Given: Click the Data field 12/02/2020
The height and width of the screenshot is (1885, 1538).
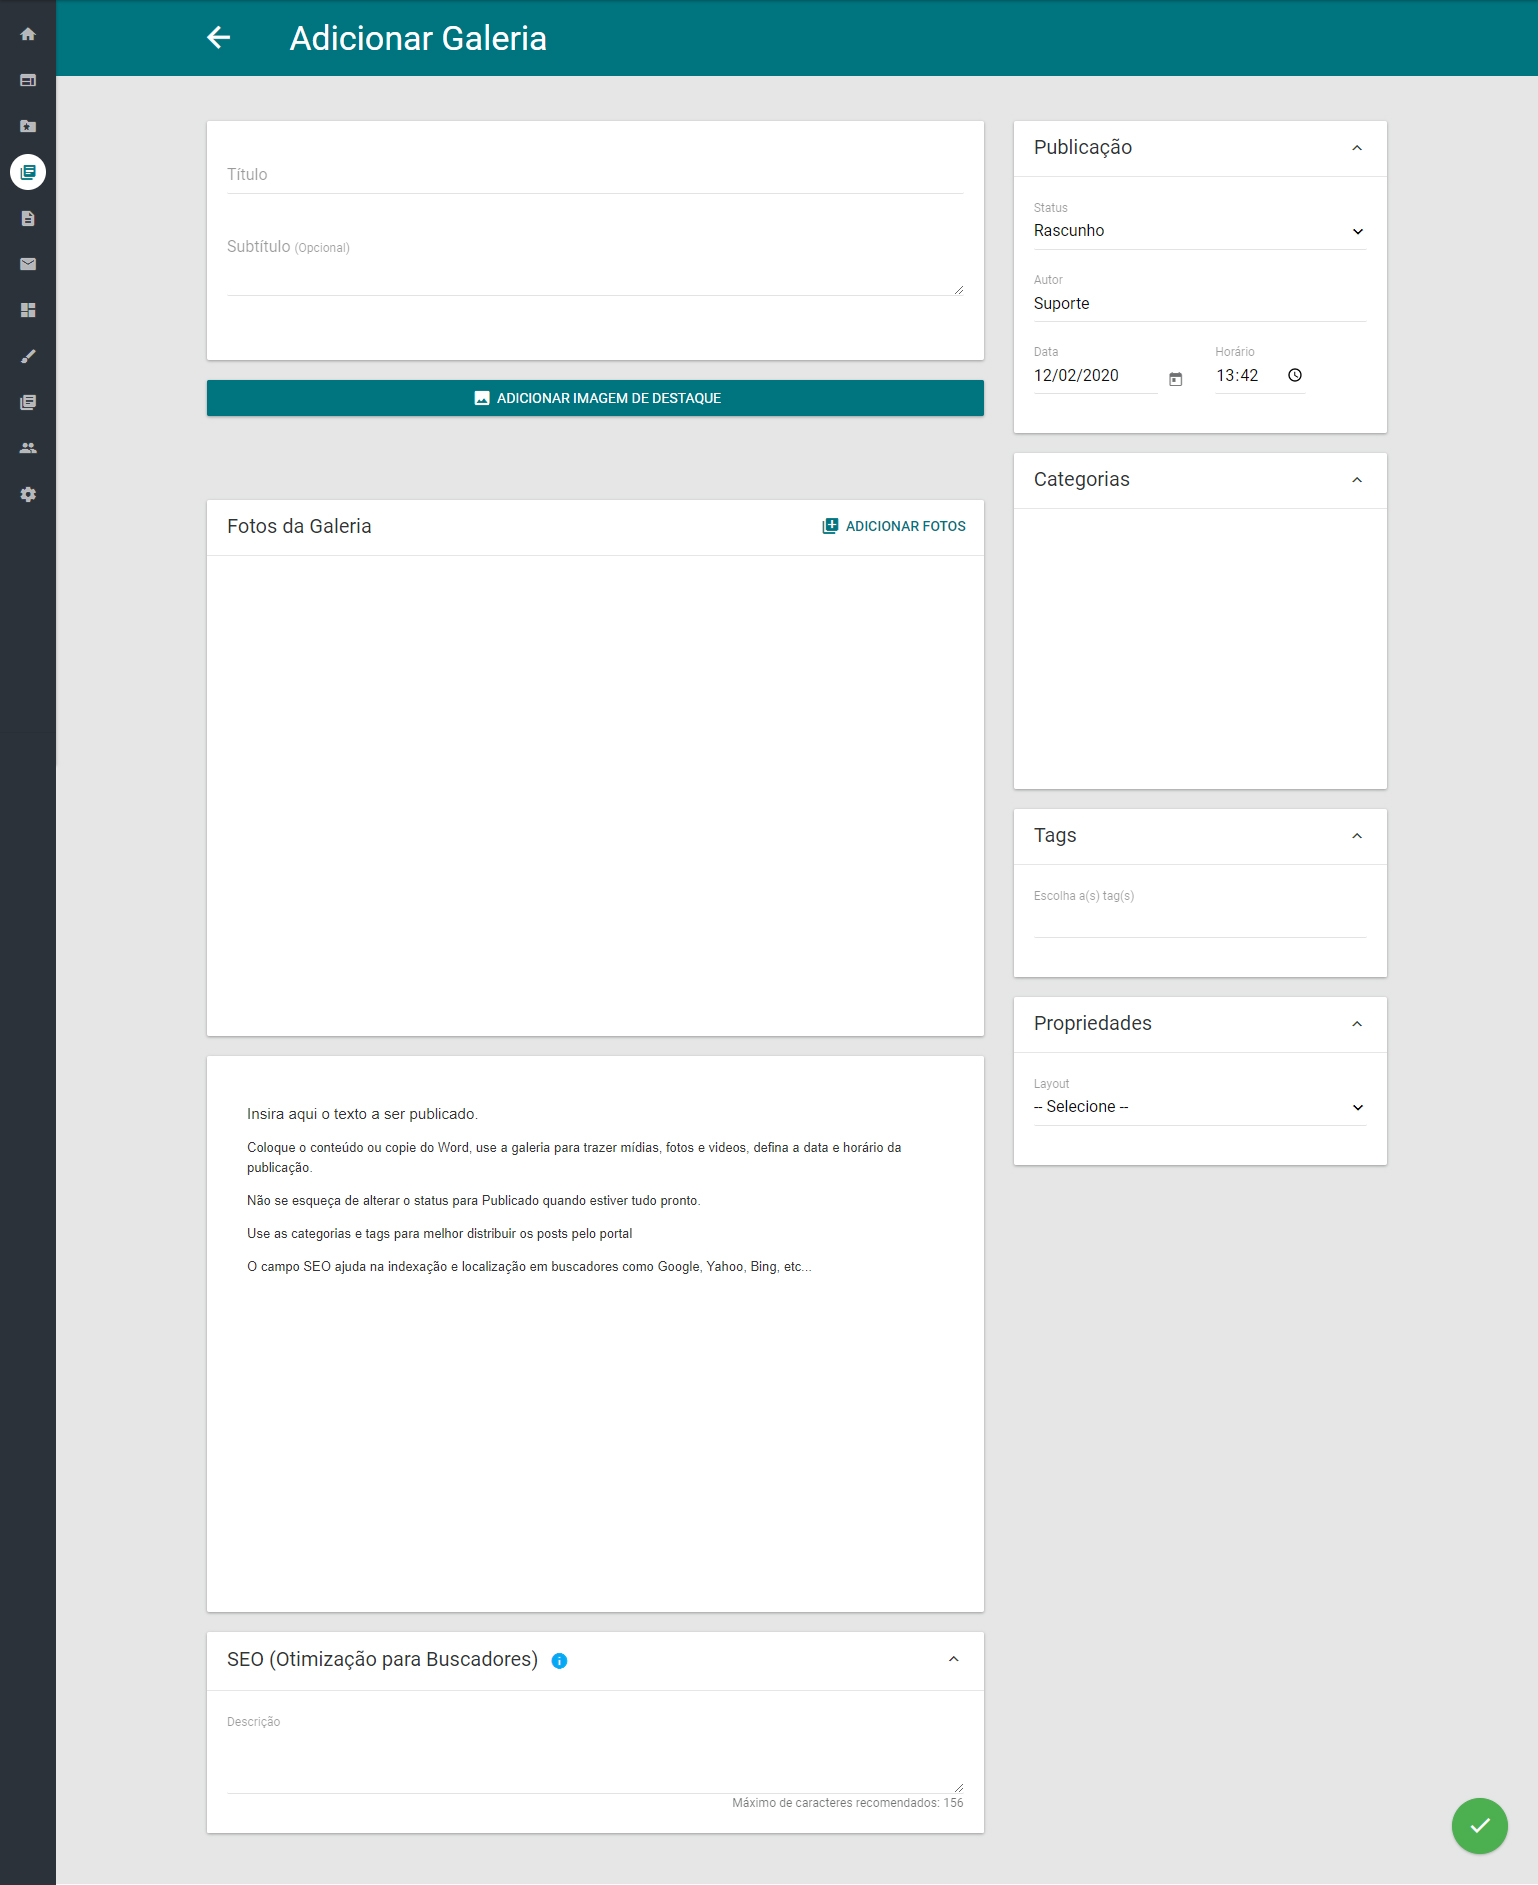Looking at the screenshot, I should 1095,376.
